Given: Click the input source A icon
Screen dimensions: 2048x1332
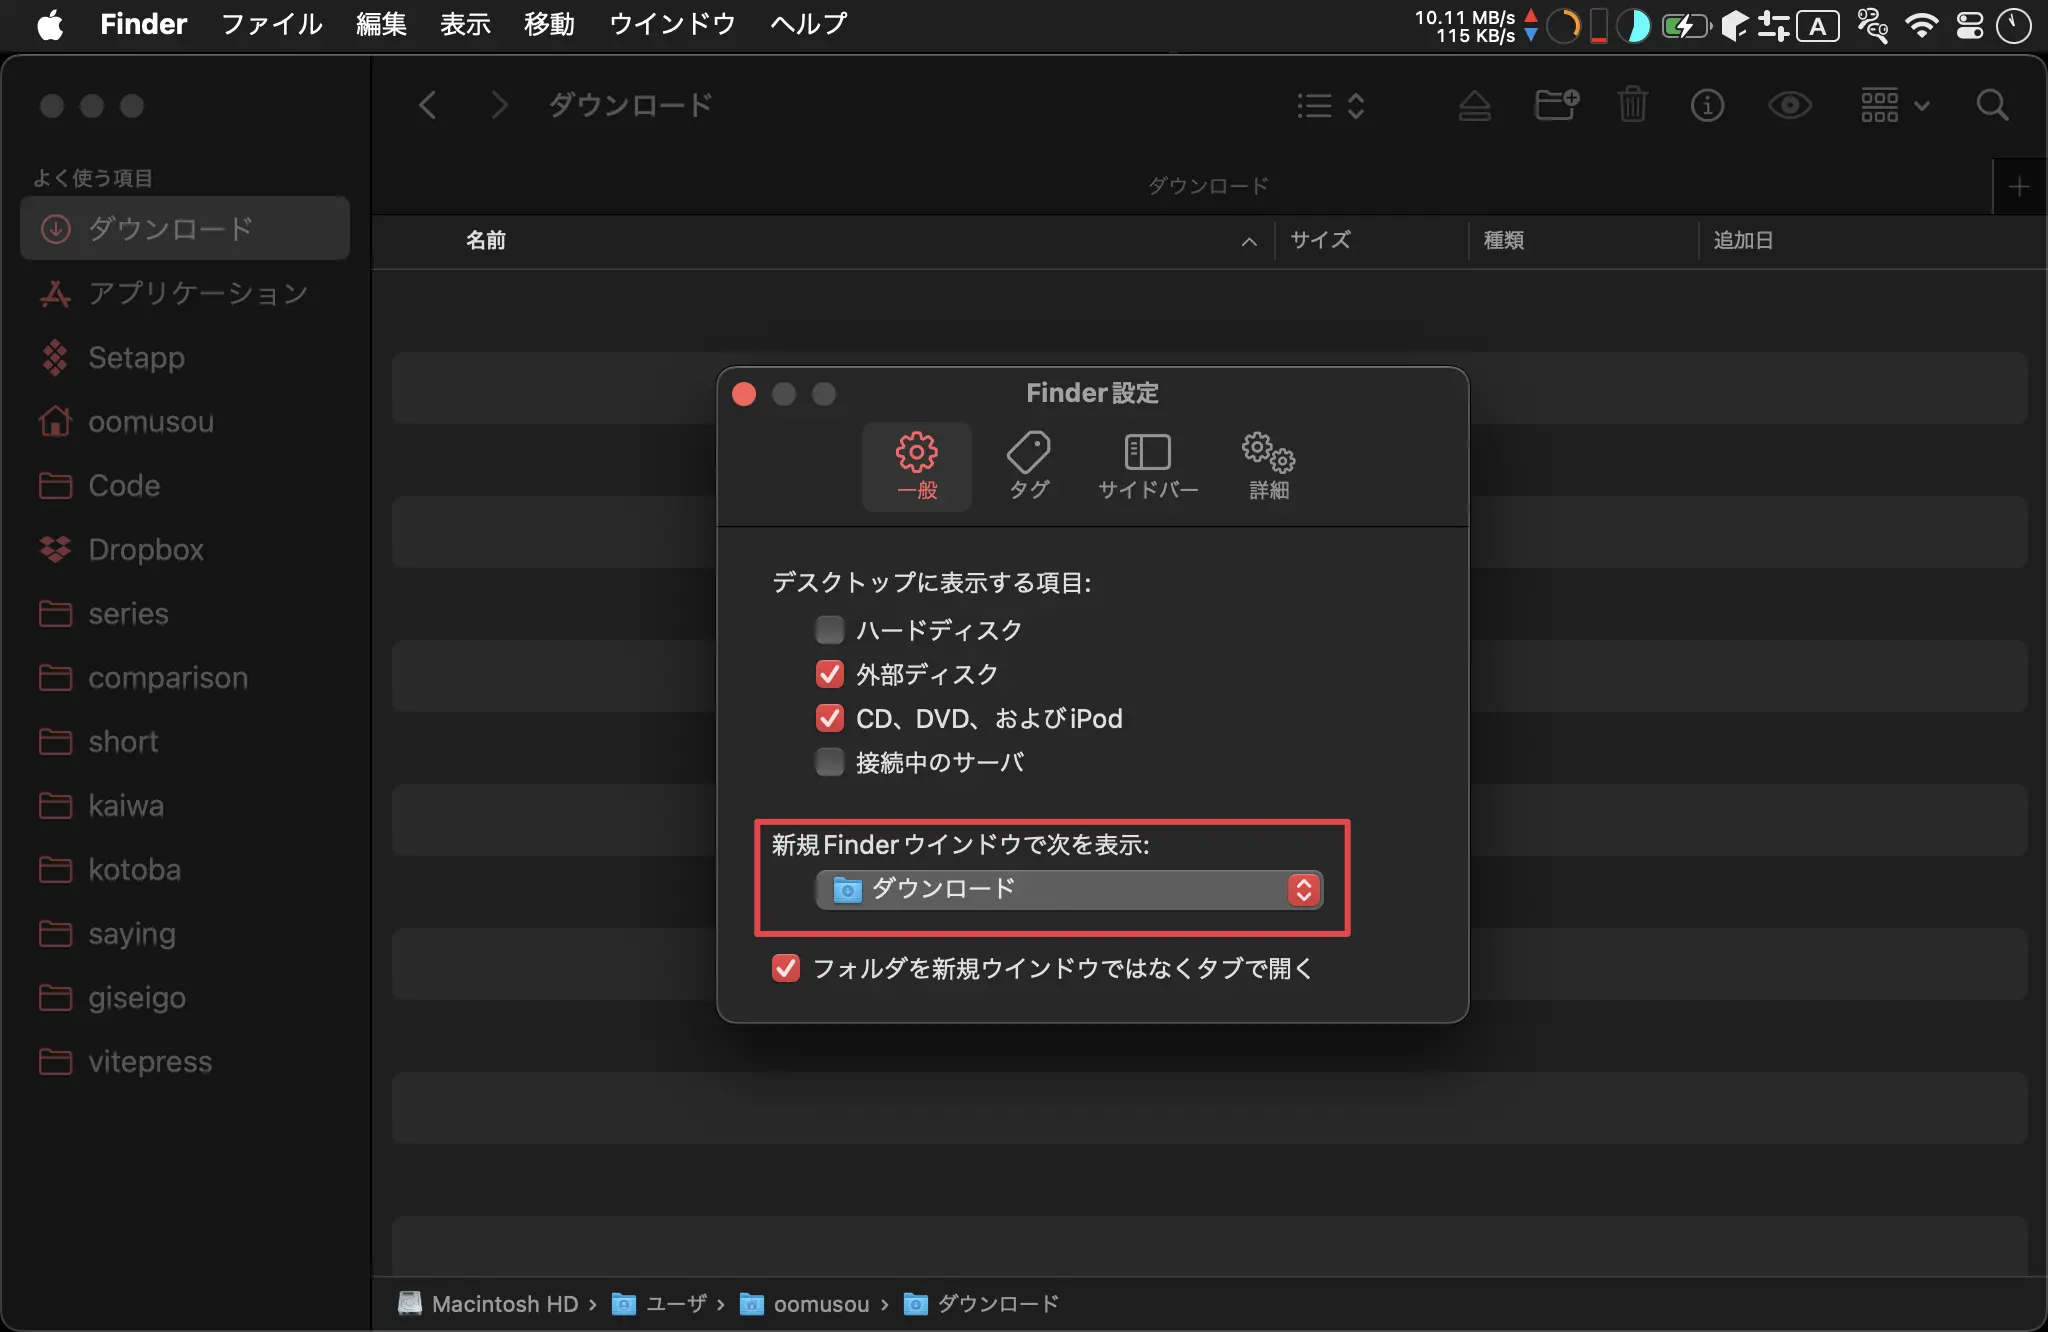Looking at the screenshot, I should (1818, 26).
